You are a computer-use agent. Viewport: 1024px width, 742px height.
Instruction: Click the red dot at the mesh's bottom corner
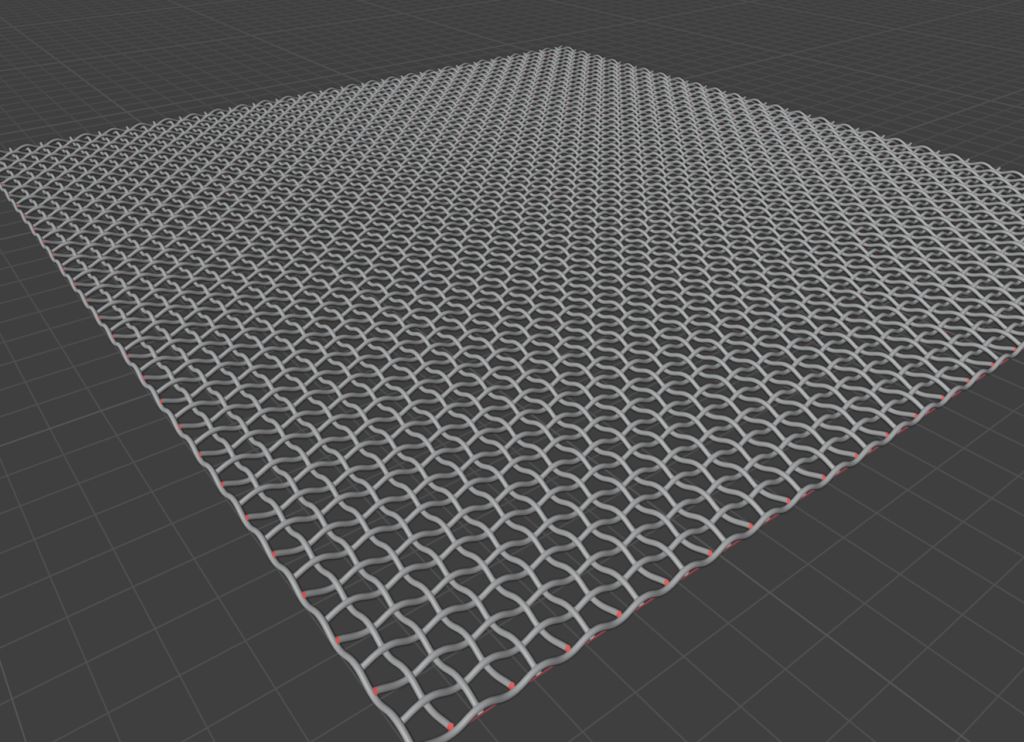(450, 726)
